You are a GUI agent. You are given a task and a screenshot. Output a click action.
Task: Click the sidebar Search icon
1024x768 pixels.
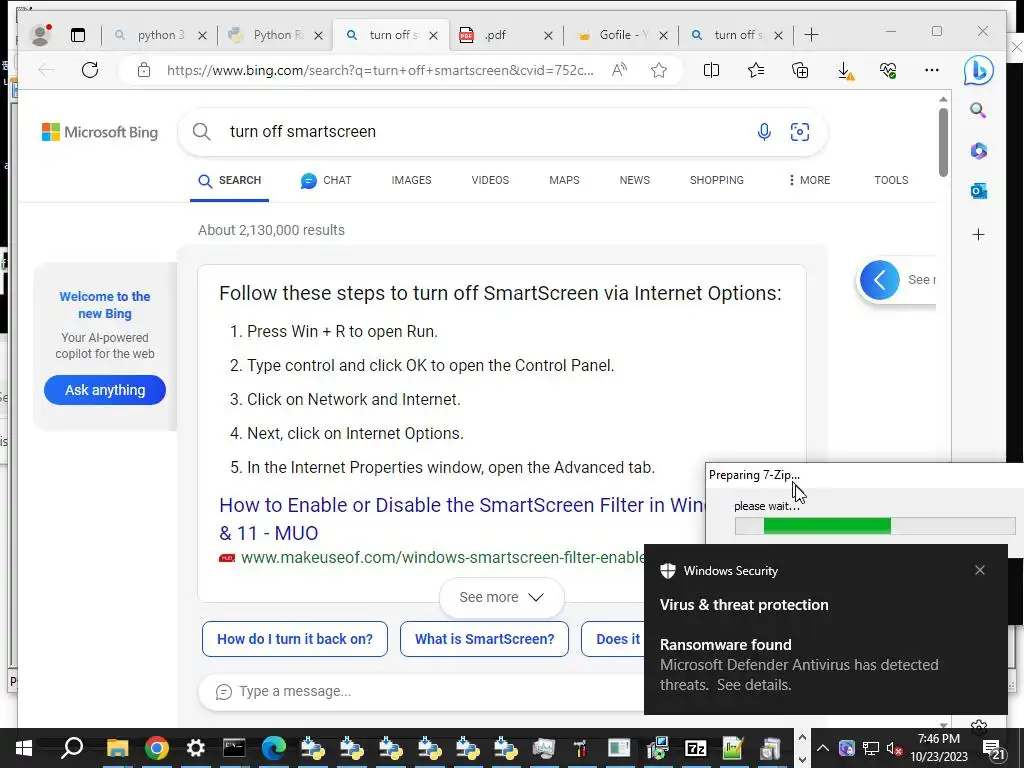click(x=978, y=110)
